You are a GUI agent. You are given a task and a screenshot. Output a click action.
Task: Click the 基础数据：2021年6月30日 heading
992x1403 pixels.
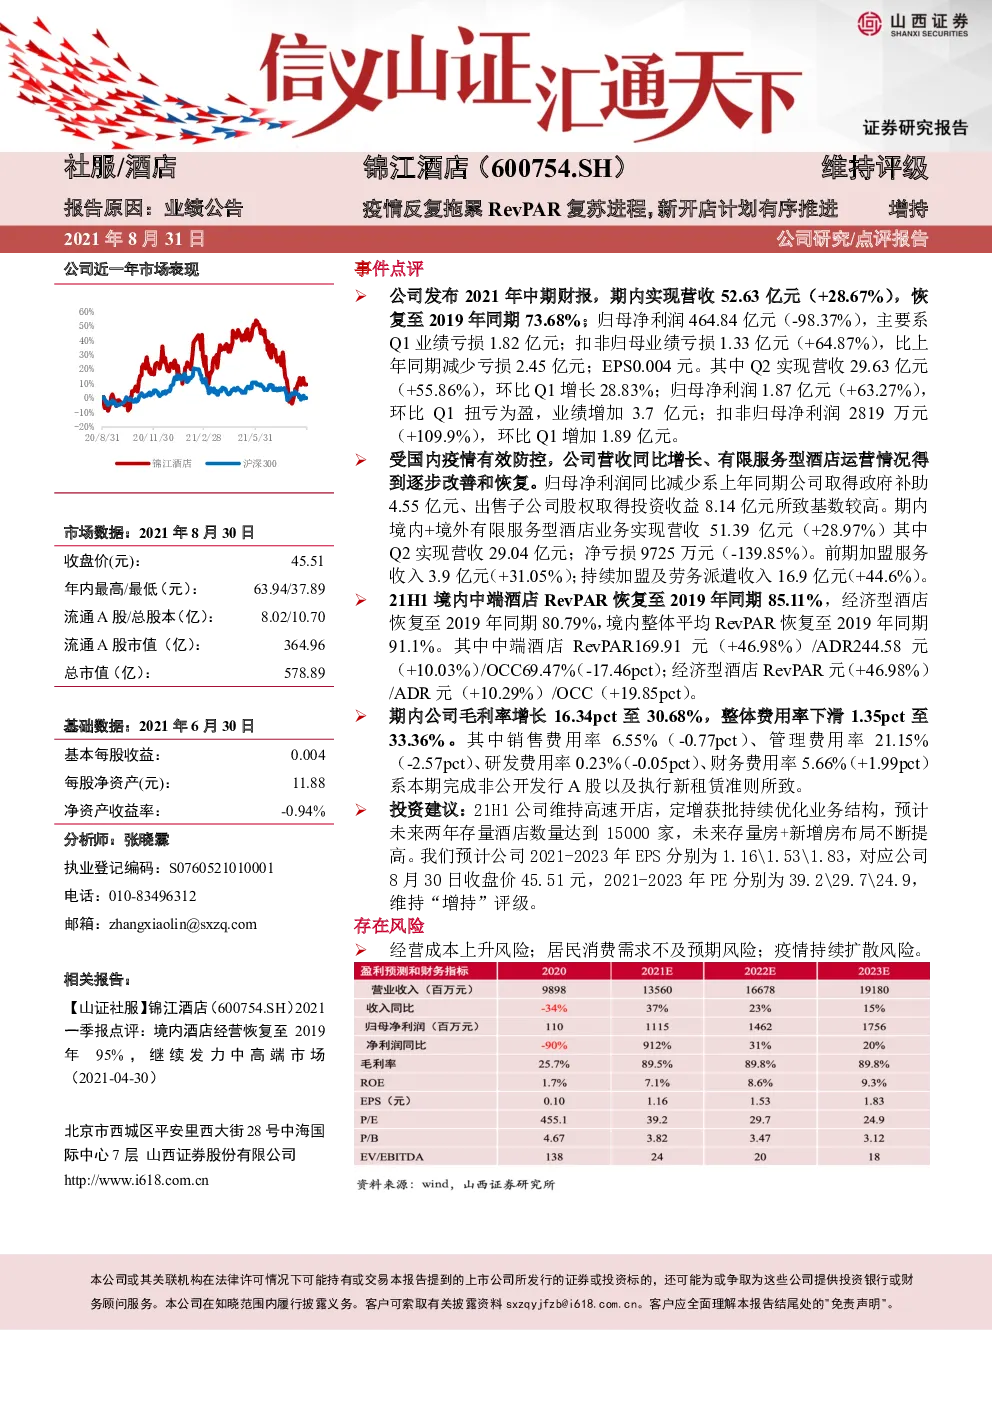tap(159, 726)
